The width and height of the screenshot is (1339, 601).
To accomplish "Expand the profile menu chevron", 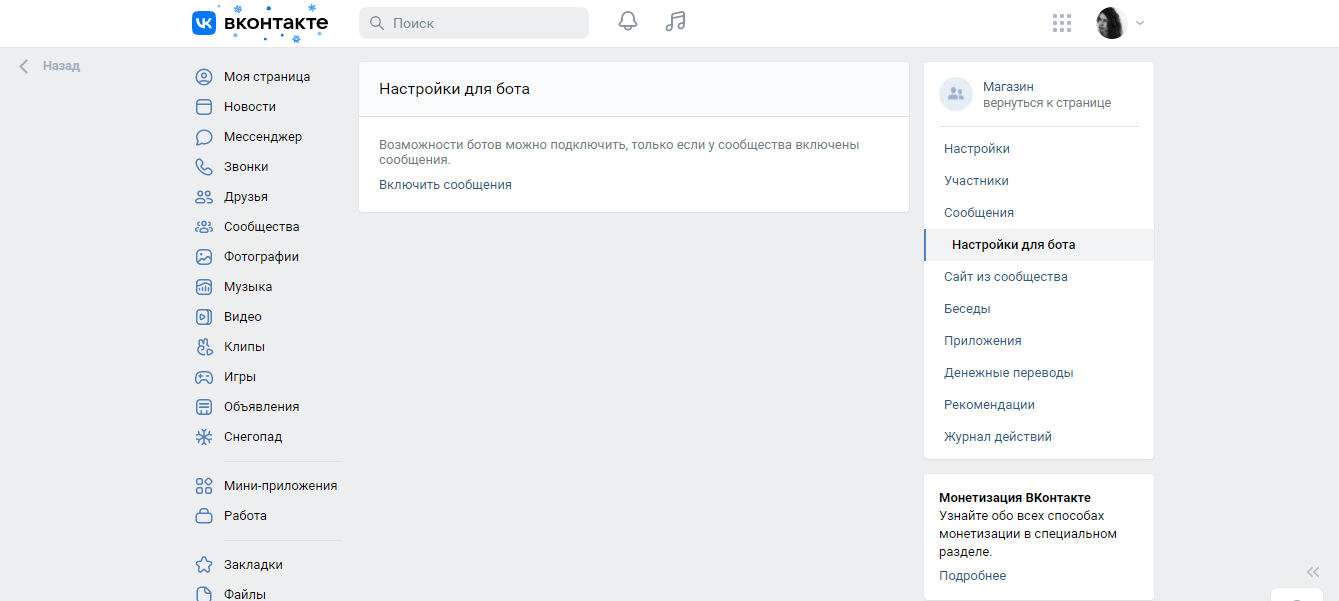I will click(x=1140, y=23).
